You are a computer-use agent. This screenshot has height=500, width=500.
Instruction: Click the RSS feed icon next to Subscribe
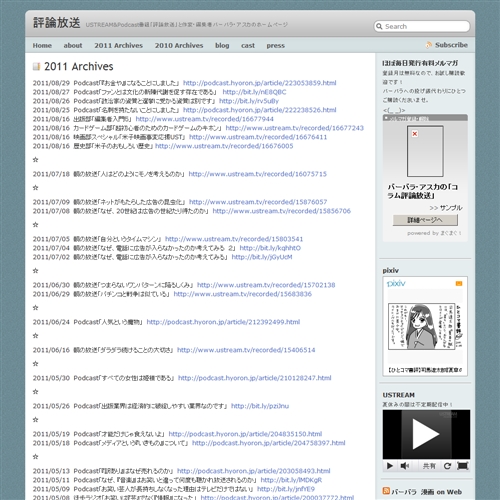[429, 45]
